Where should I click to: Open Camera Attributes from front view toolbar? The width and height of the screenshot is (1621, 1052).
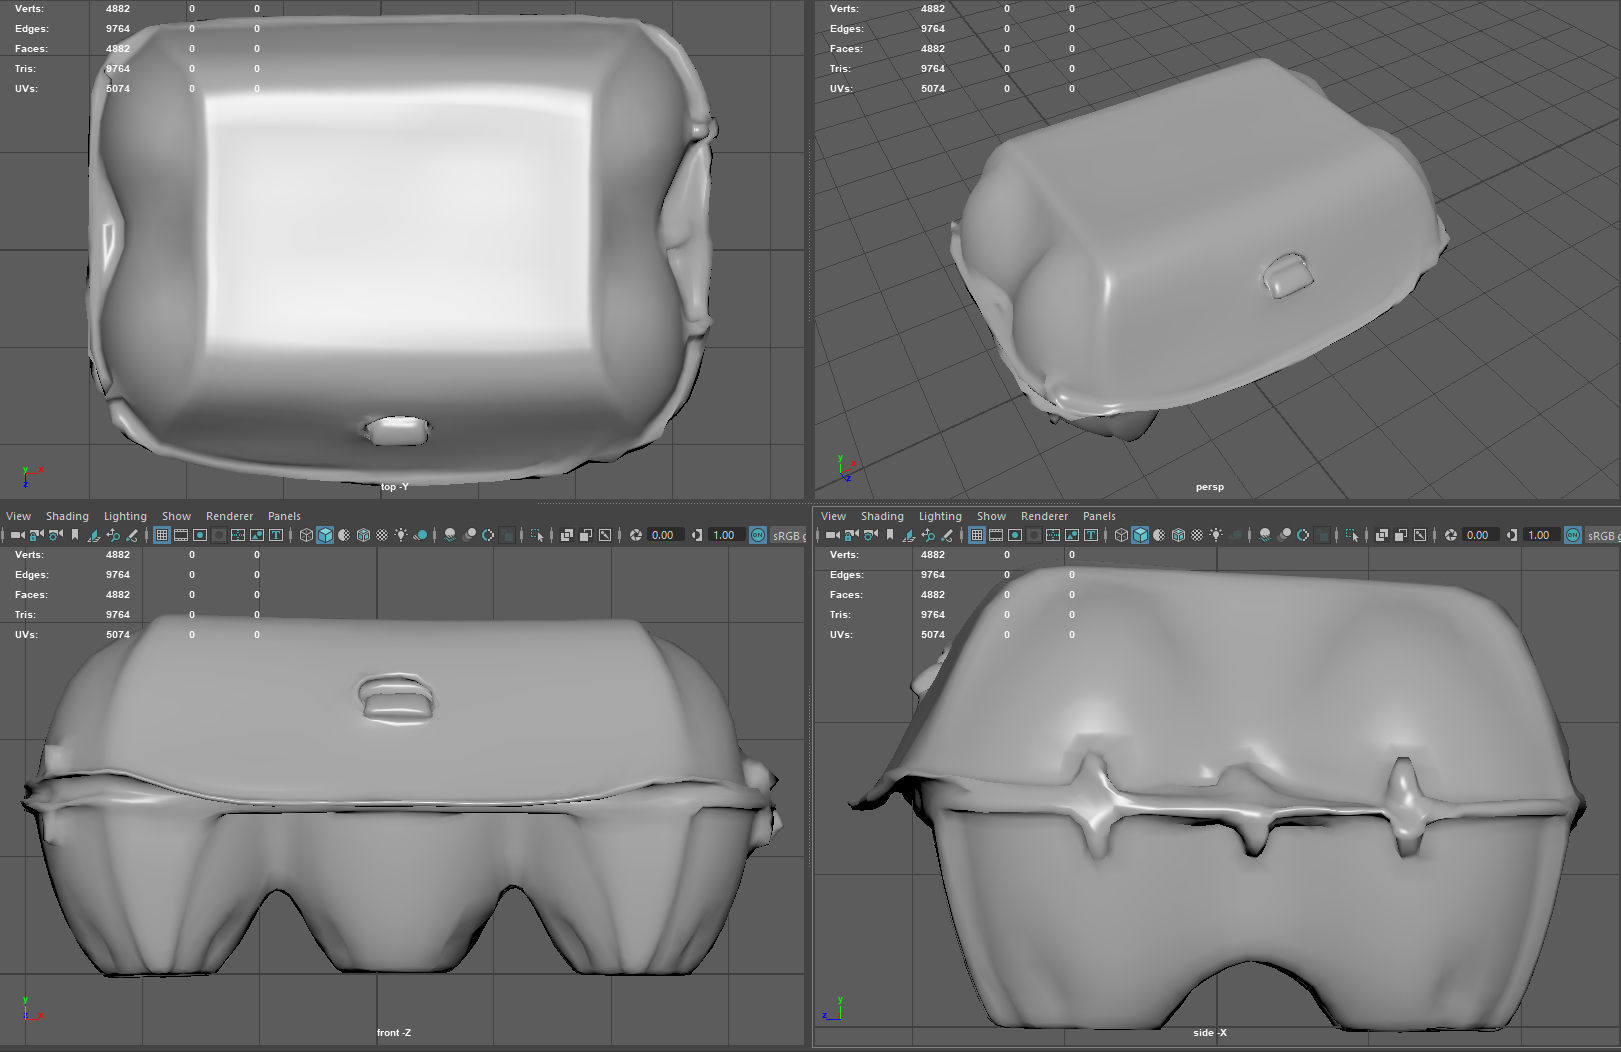tap(56, 535)
